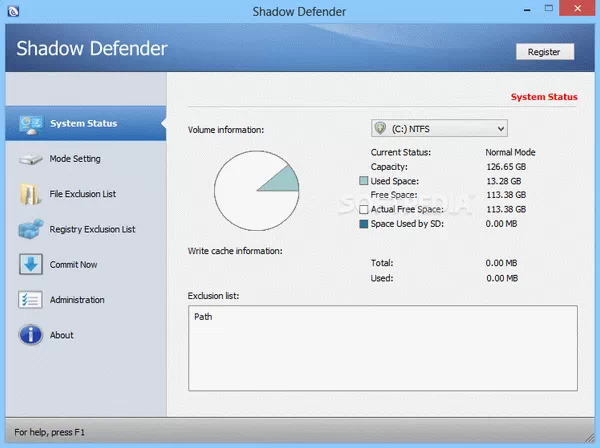Click the Write cache Used 0.00 MB value
This screenshot has height=448, width=600.
502,278
